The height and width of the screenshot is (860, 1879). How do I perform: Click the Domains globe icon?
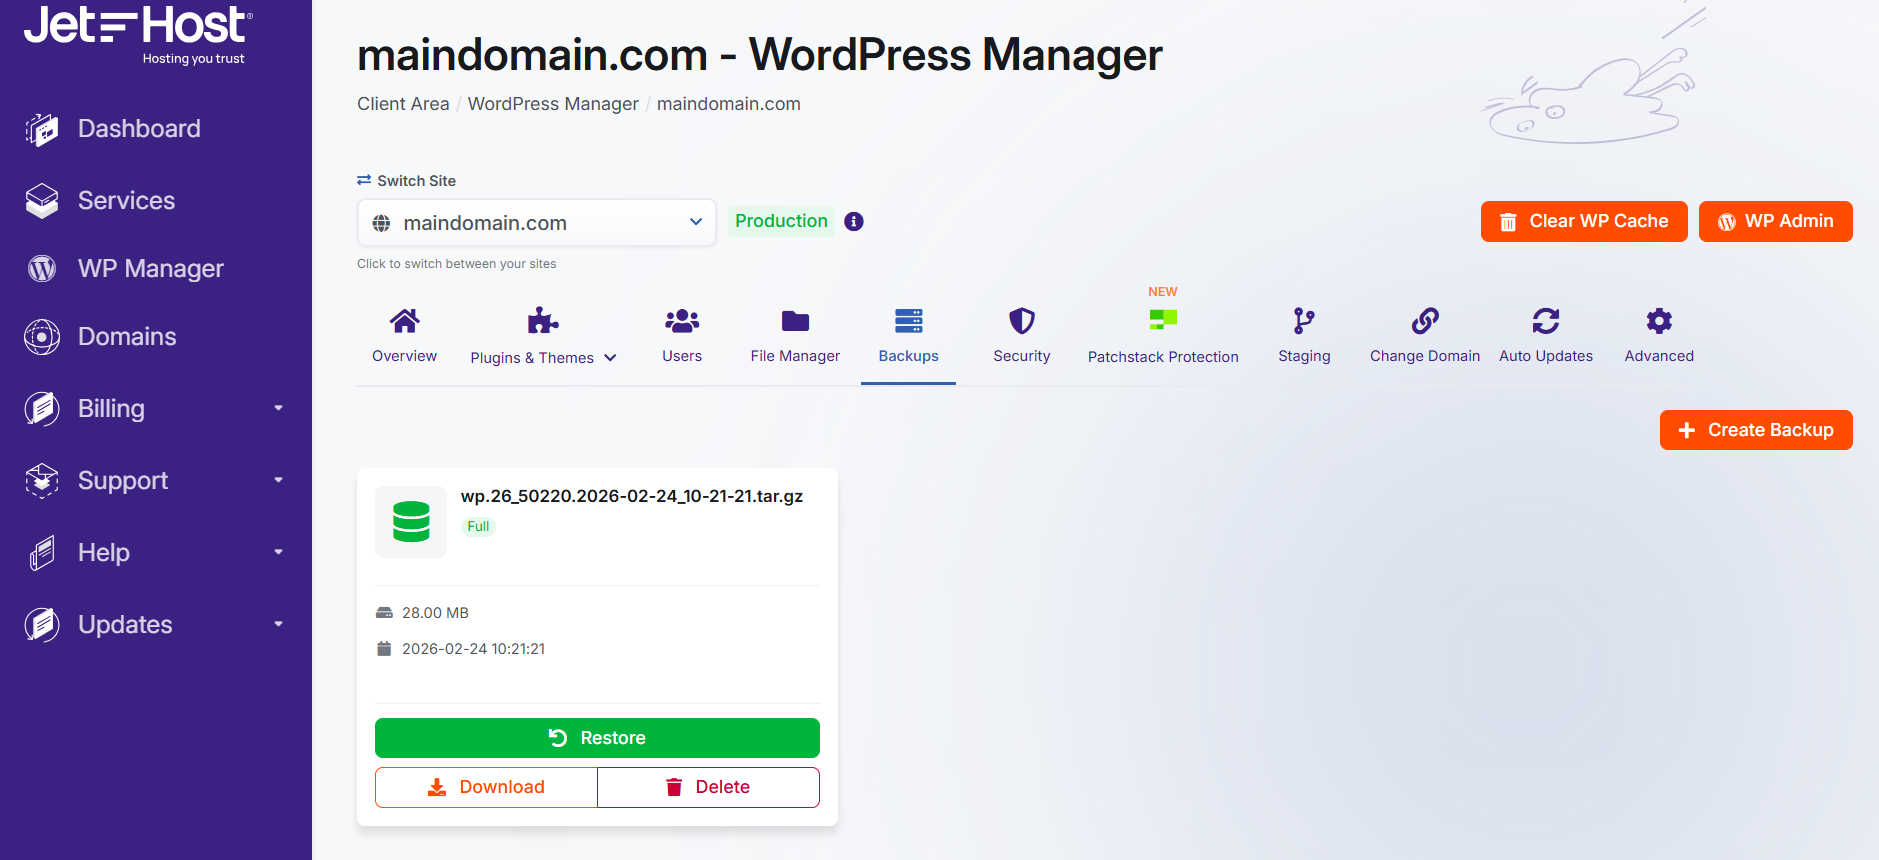[x=42, y=337]
